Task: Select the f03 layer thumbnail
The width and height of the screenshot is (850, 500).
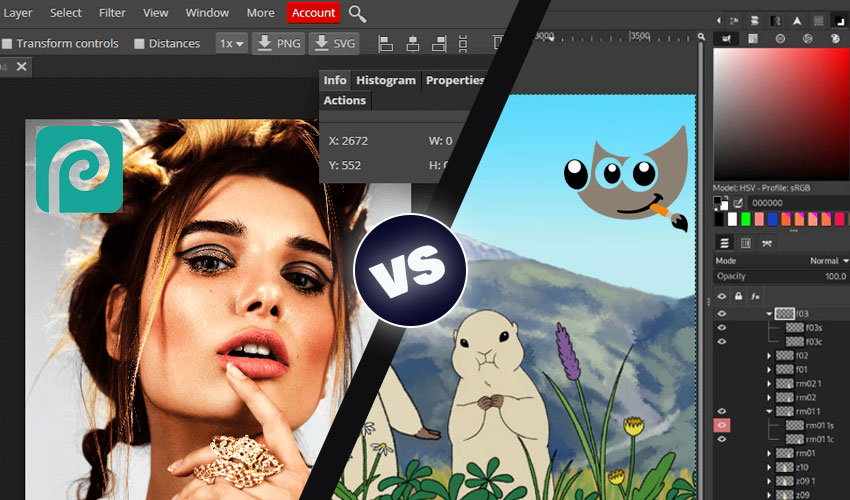Action: (x=784, y=313)
